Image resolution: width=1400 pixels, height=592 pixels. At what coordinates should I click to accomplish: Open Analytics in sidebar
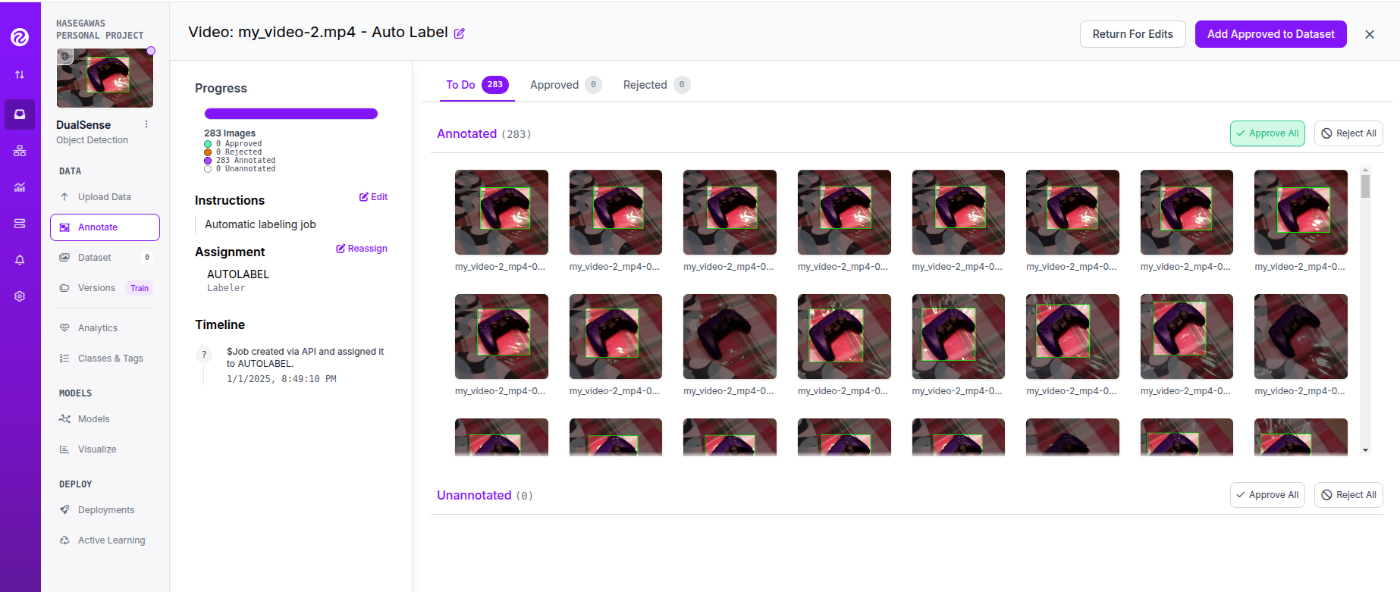point(105,328)
